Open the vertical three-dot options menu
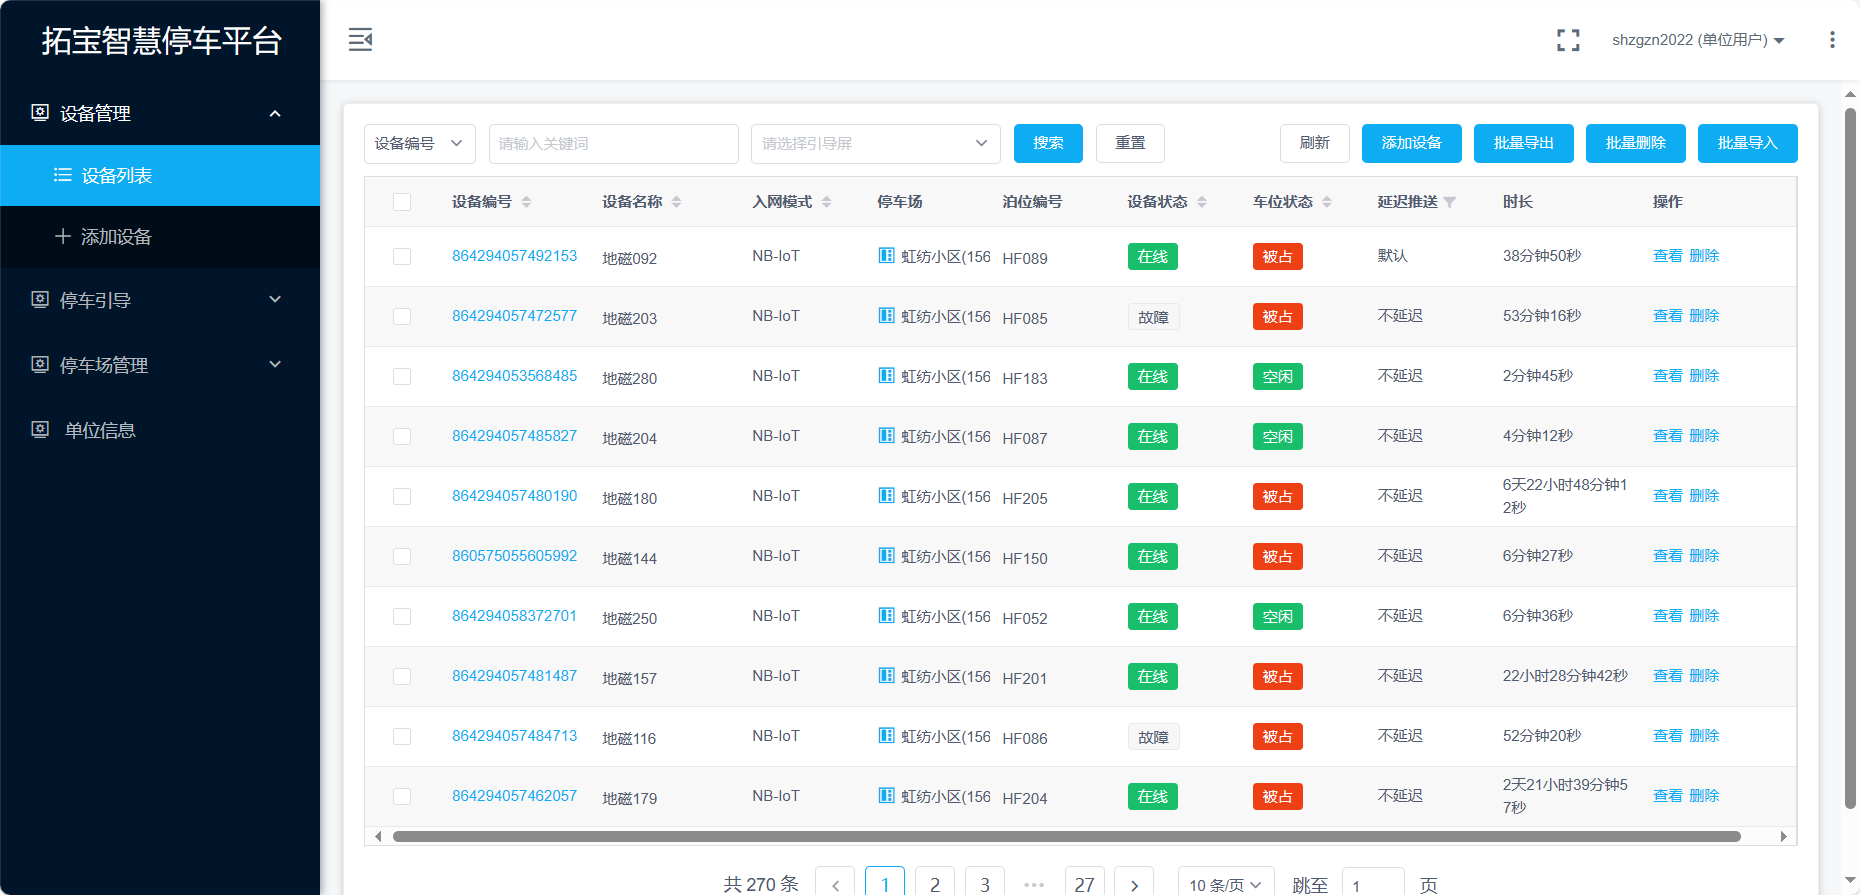The image size is (1860, 895). tap(1831, 40)
